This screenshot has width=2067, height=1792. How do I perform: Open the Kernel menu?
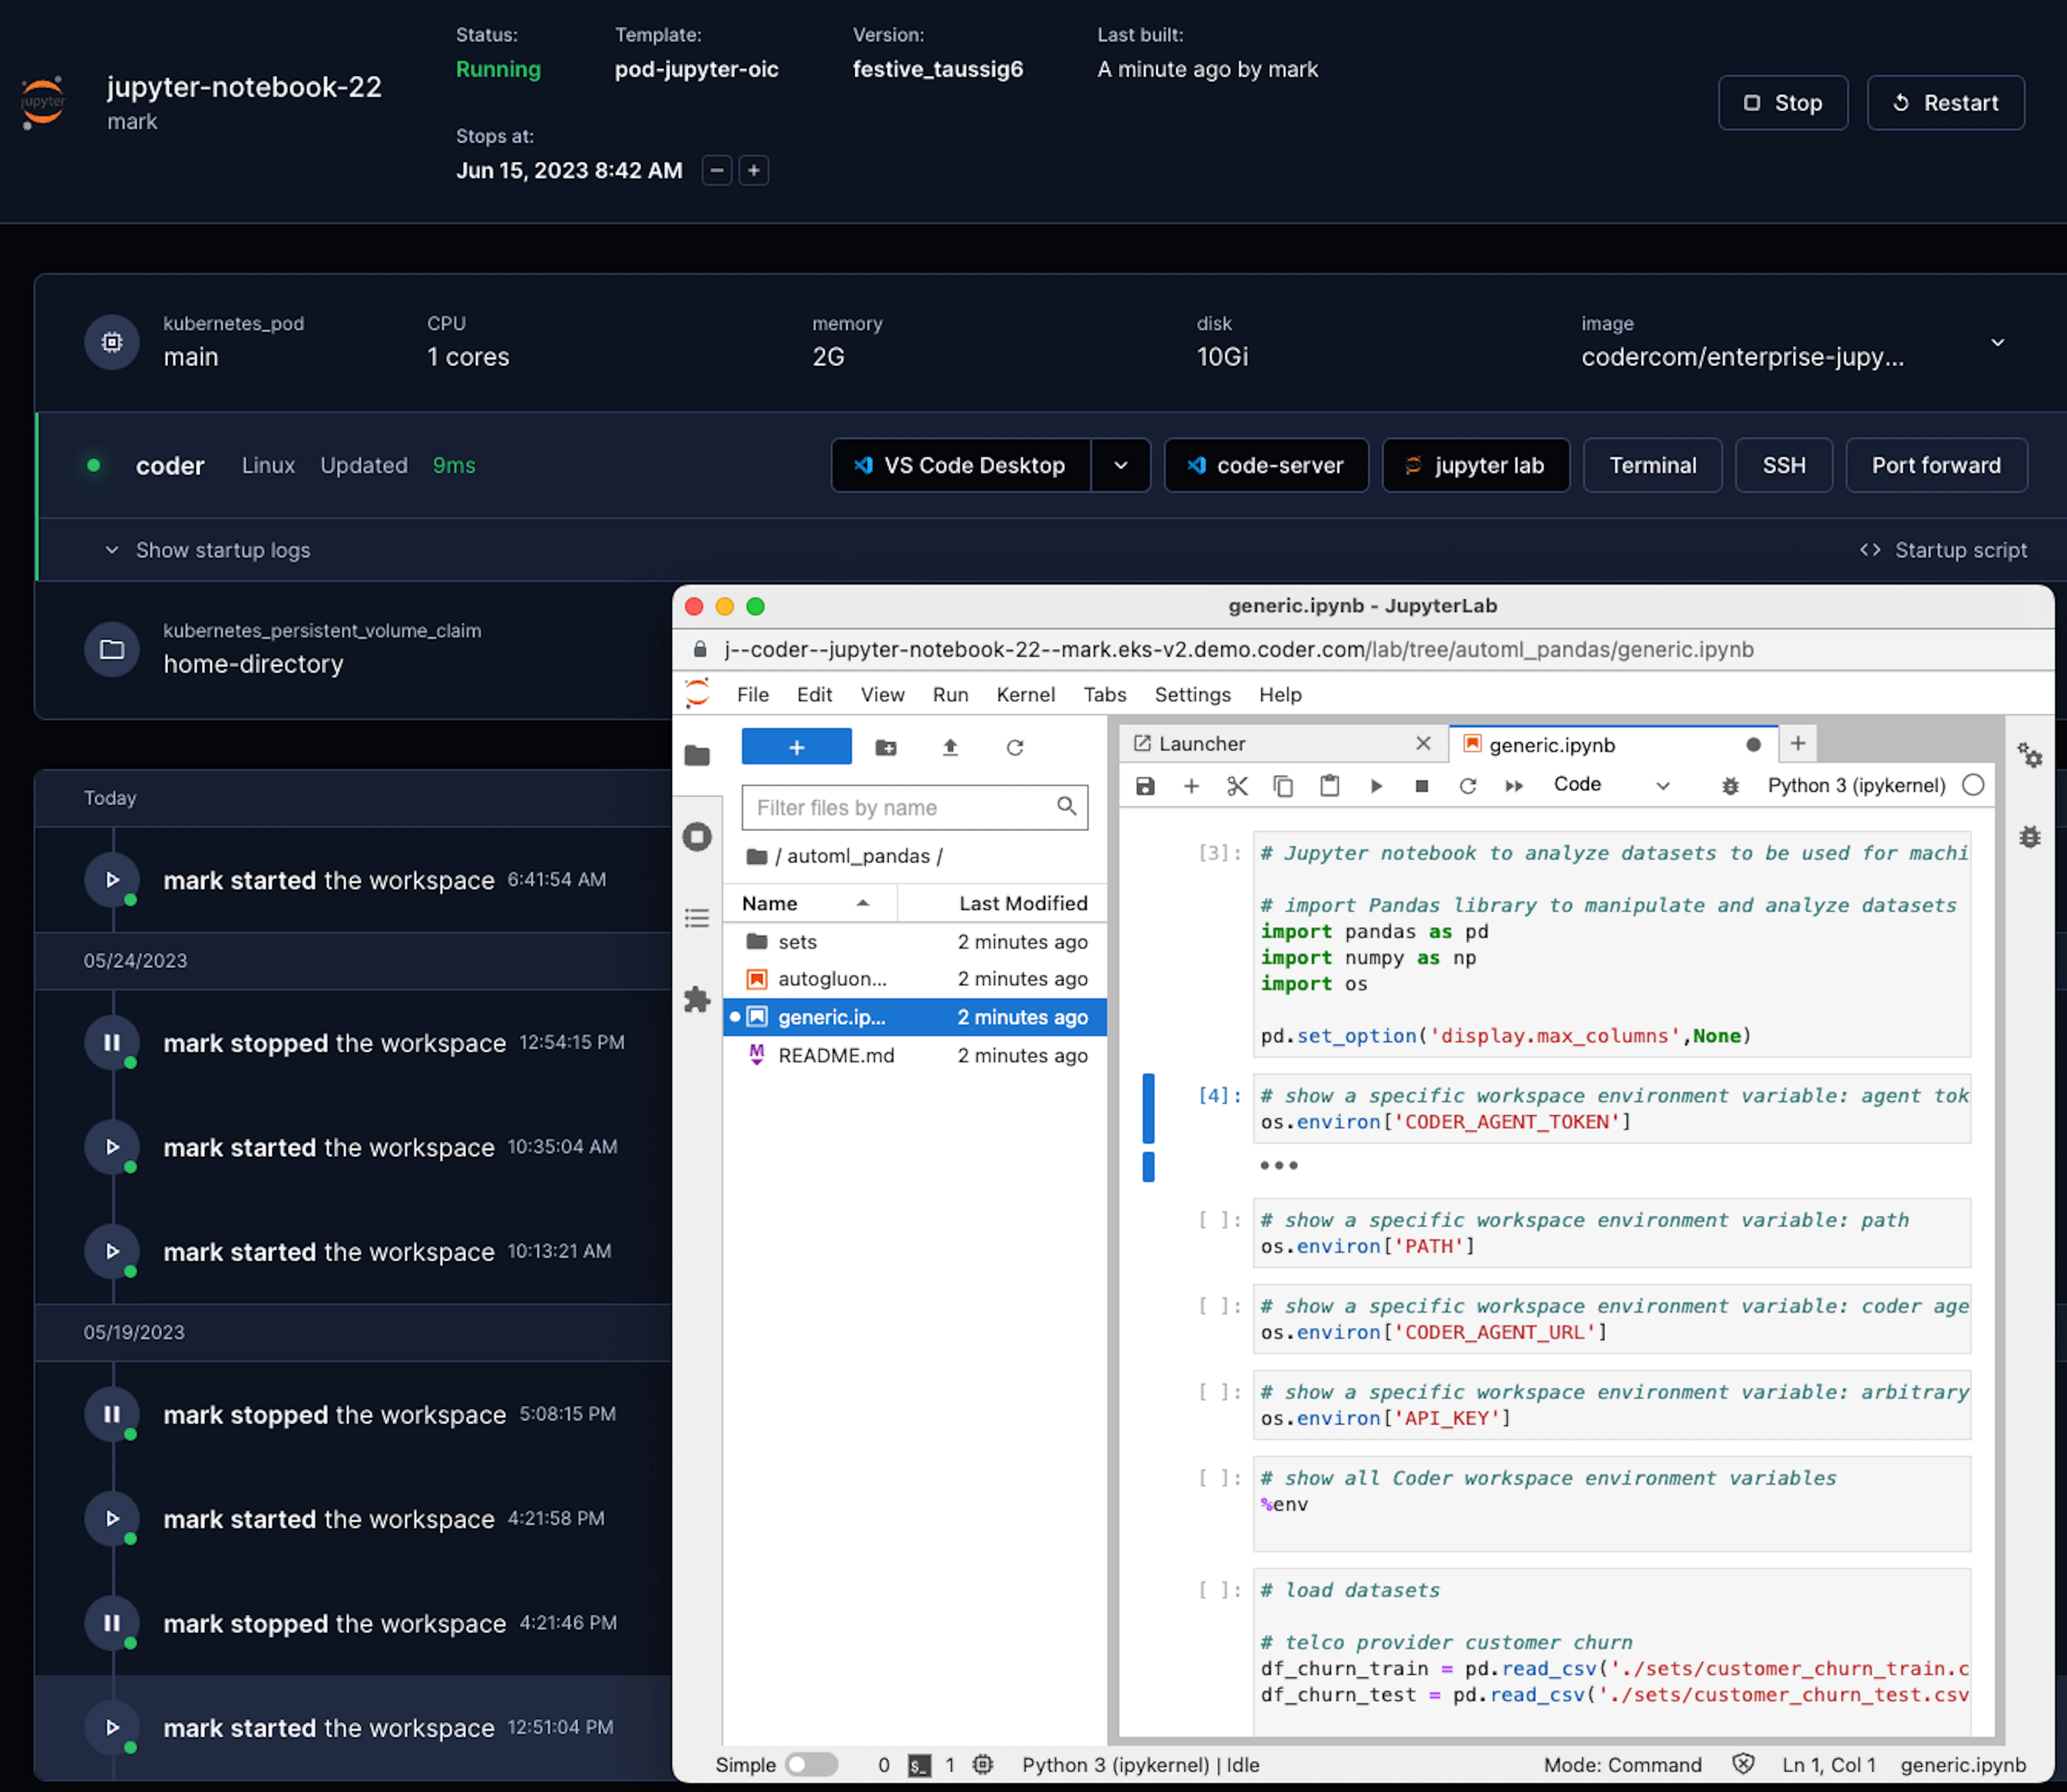click(1025, 694)
